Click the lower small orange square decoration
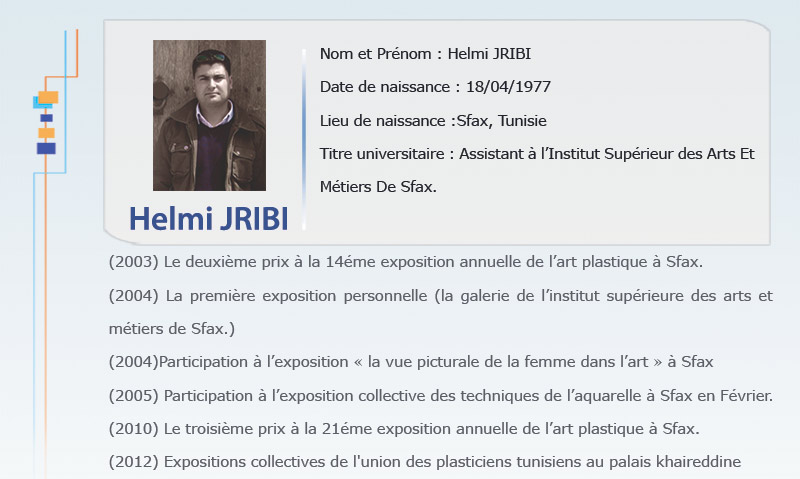 coord(46,132)
